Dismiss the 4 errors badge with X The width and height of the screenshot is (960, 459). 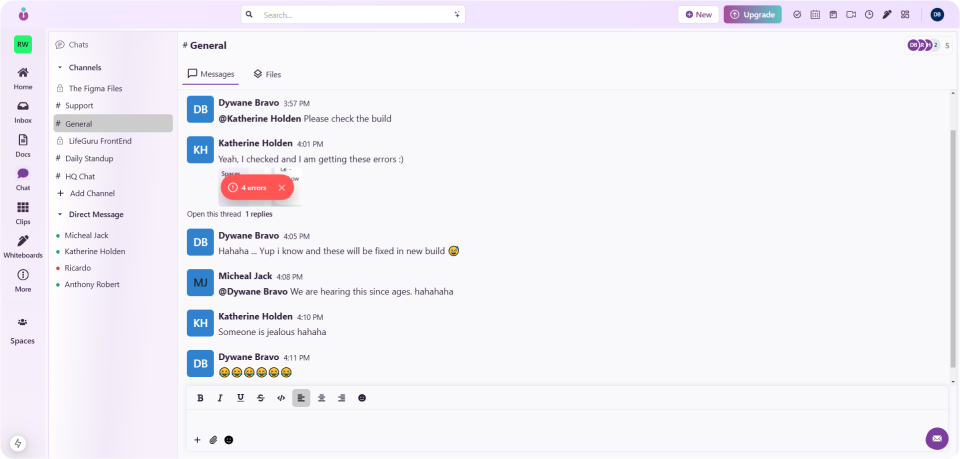click(x=282, y=187)
